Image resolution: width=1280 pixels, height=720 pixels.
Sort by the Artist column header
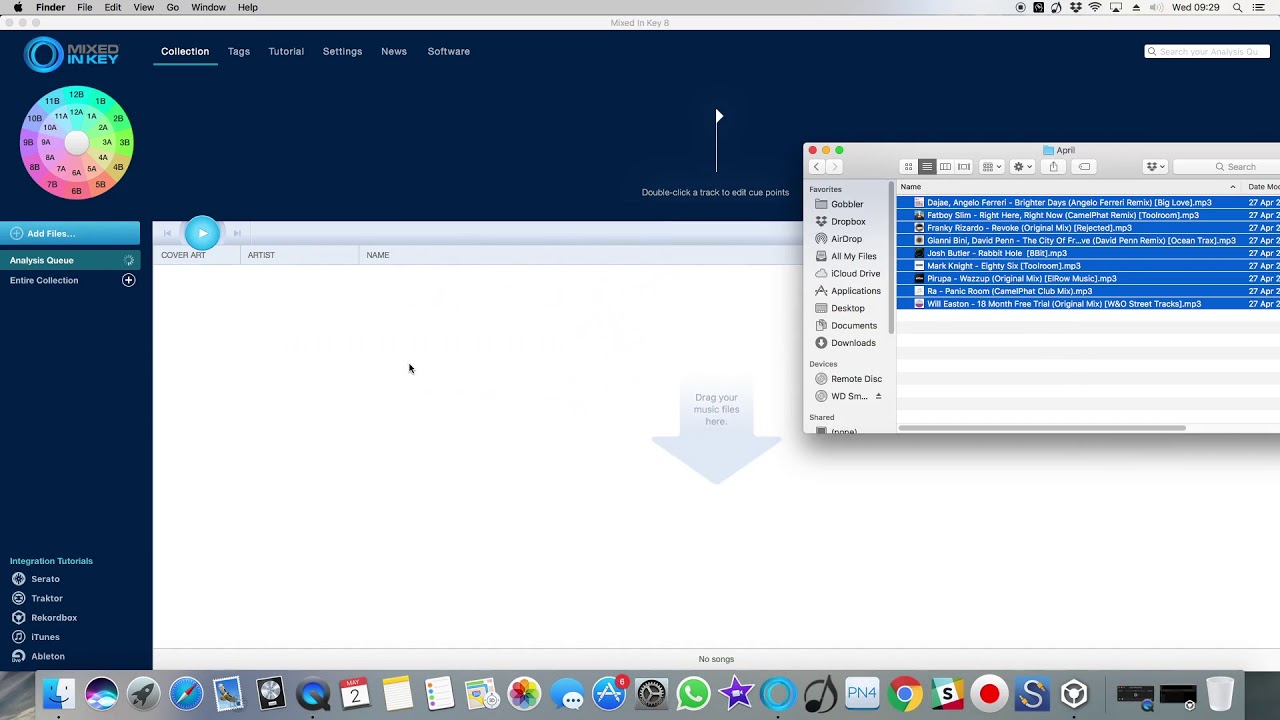300,255
